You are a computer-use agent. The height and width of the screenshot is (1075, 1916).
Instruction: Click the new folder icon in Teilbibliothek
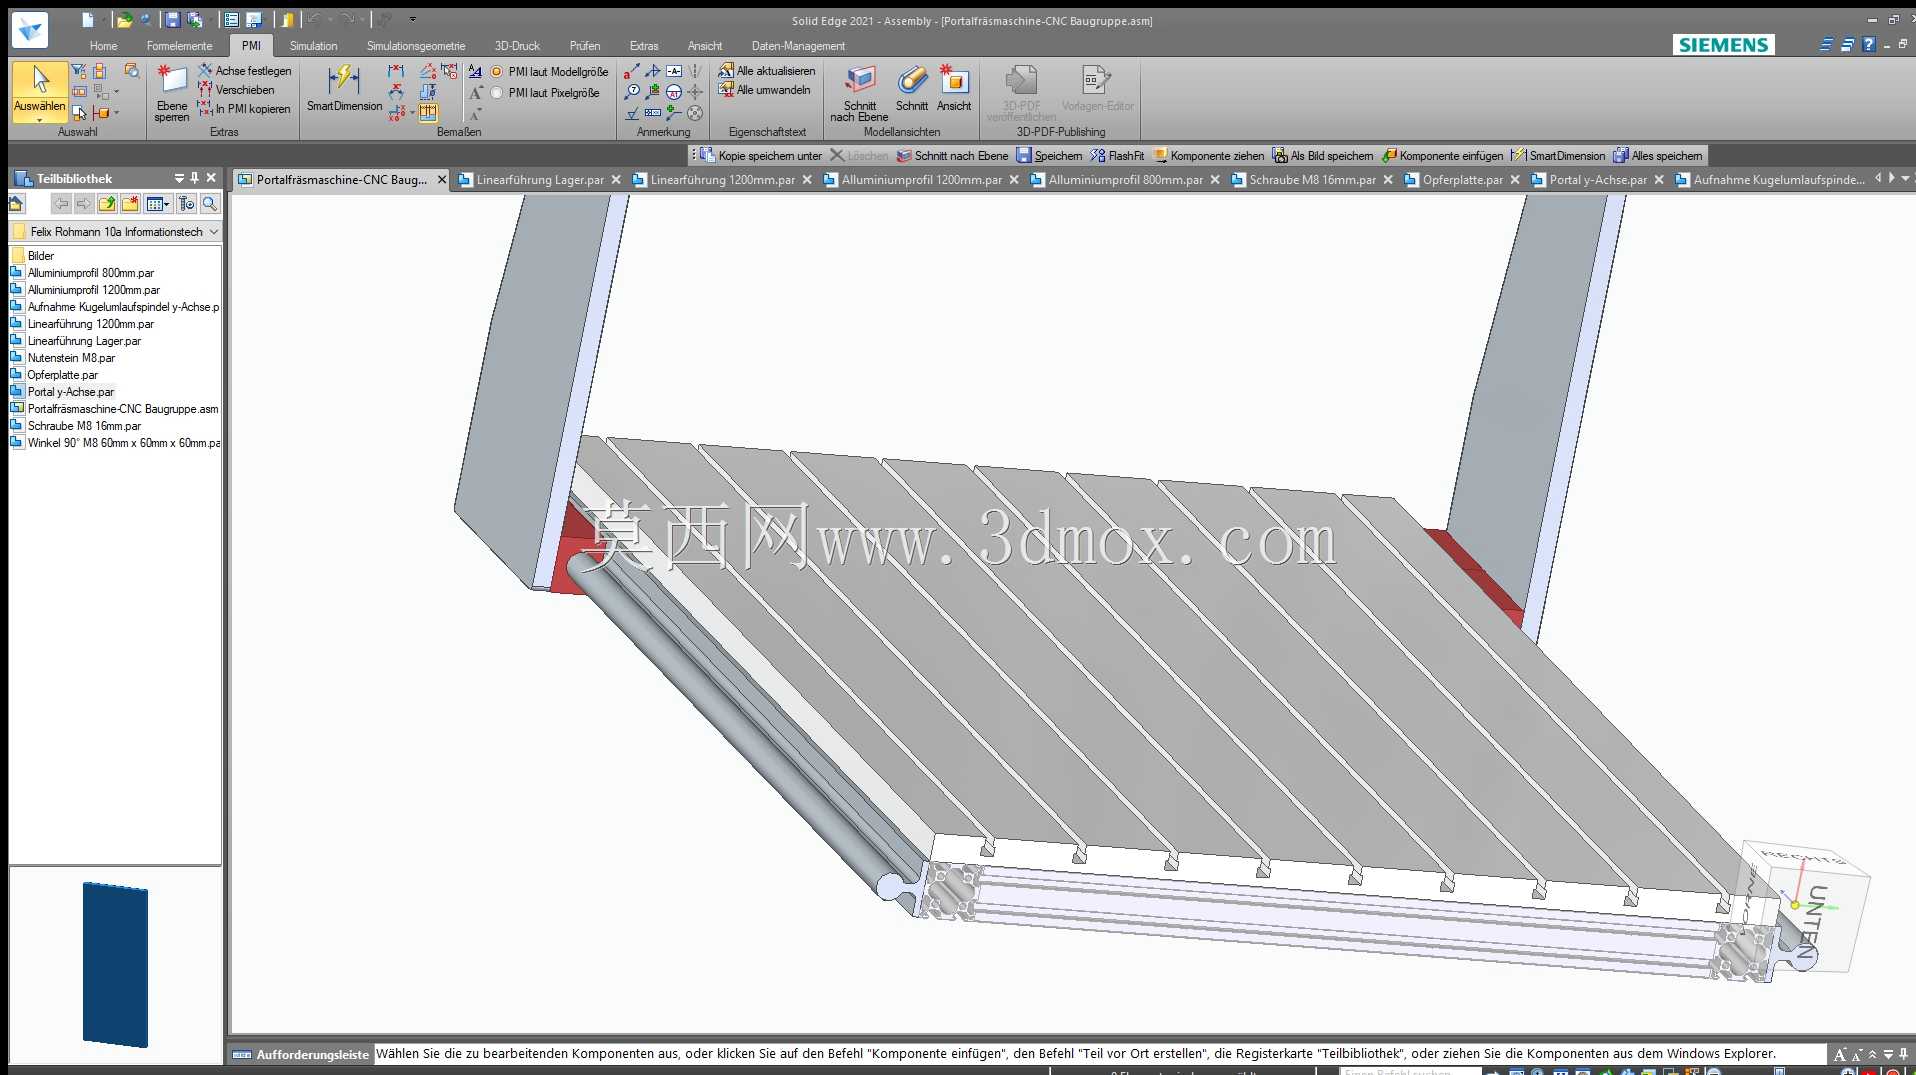tap(130, 204)
